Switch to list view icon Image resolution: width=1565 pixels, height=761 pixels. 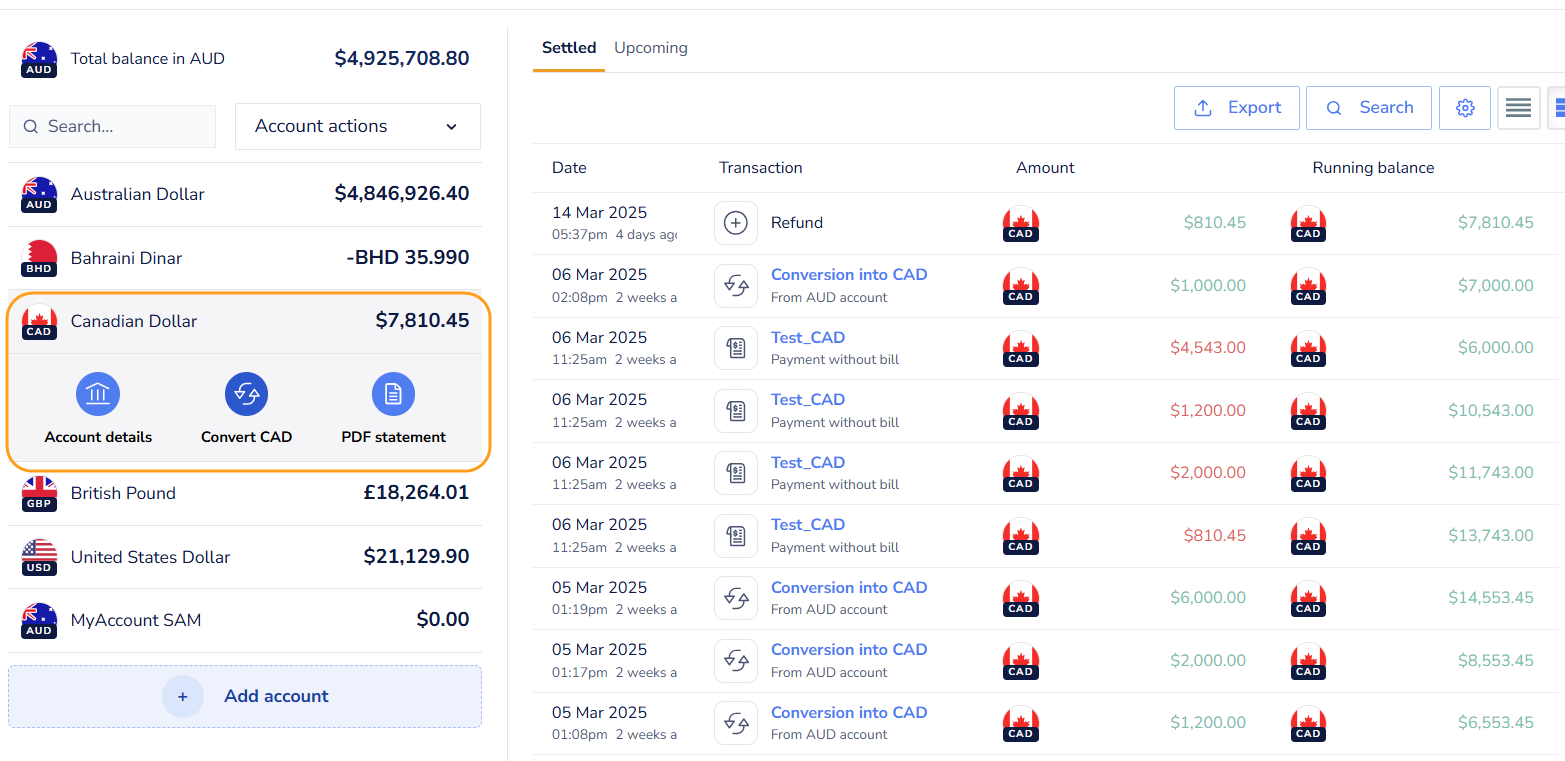[x=1518, y=108]
